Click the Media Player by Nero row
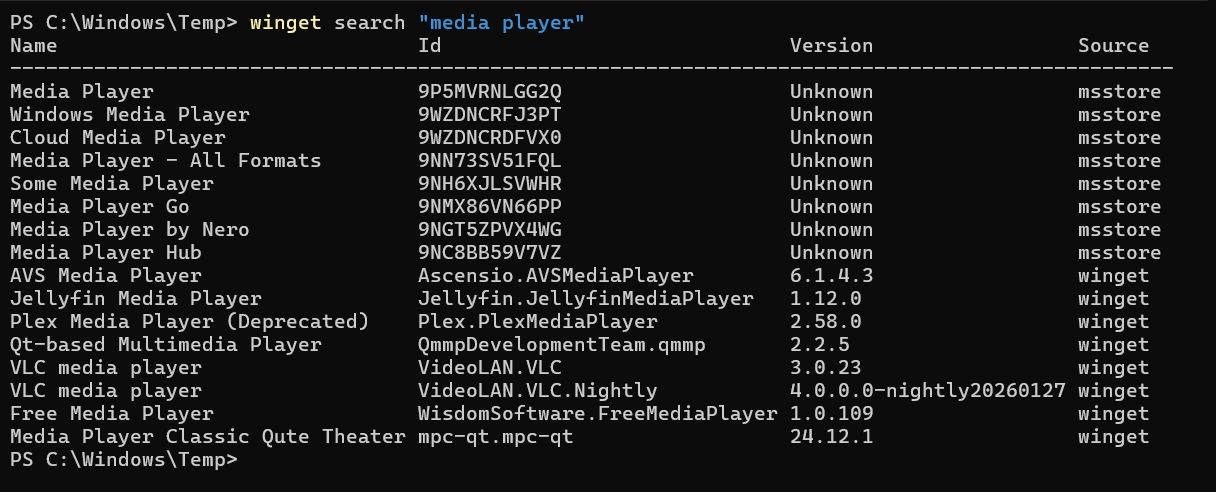1216x492 pixels. coord(130,230)
